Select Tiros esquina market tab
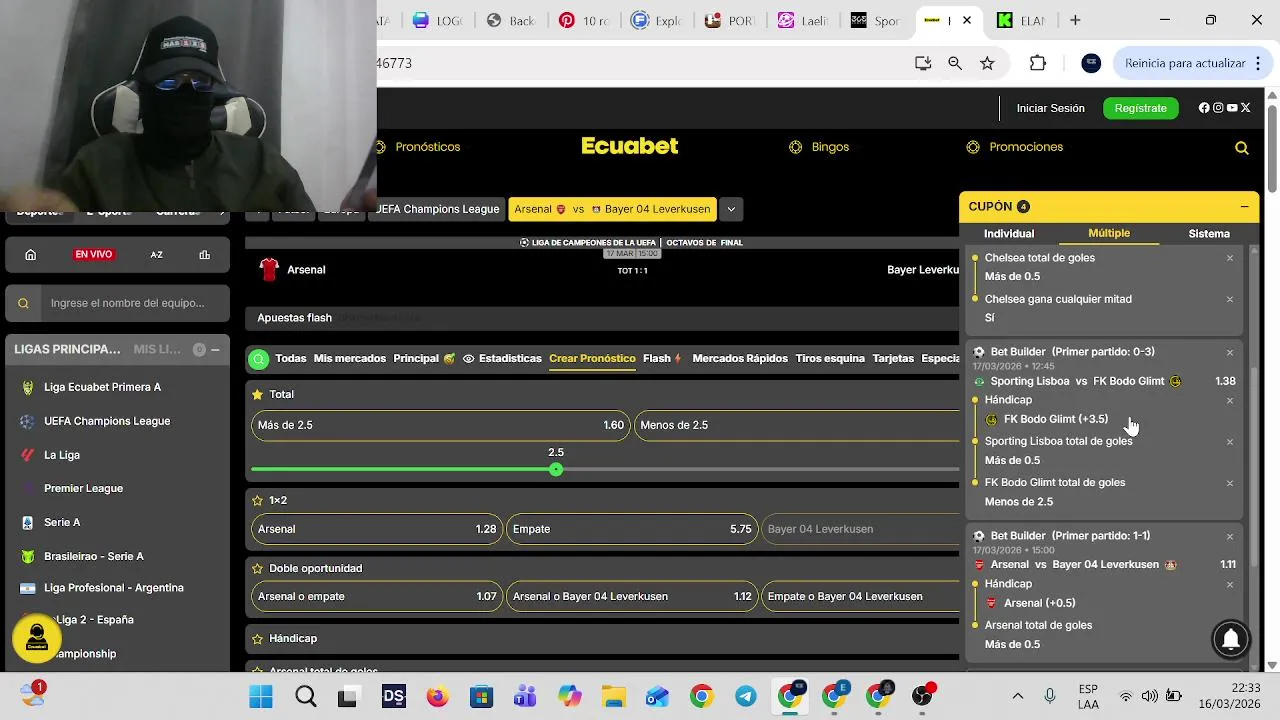Screen dimensions: 1280x720 [x=830, y=359]
